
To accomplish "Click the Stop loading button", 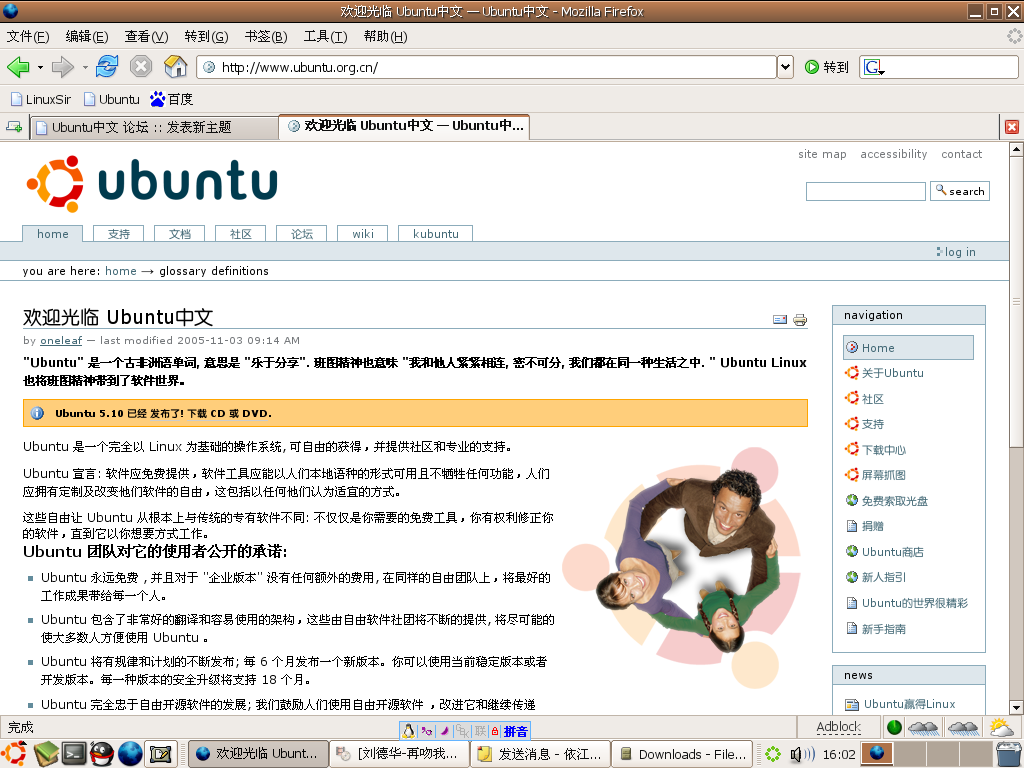I will (x=140, y=67).
